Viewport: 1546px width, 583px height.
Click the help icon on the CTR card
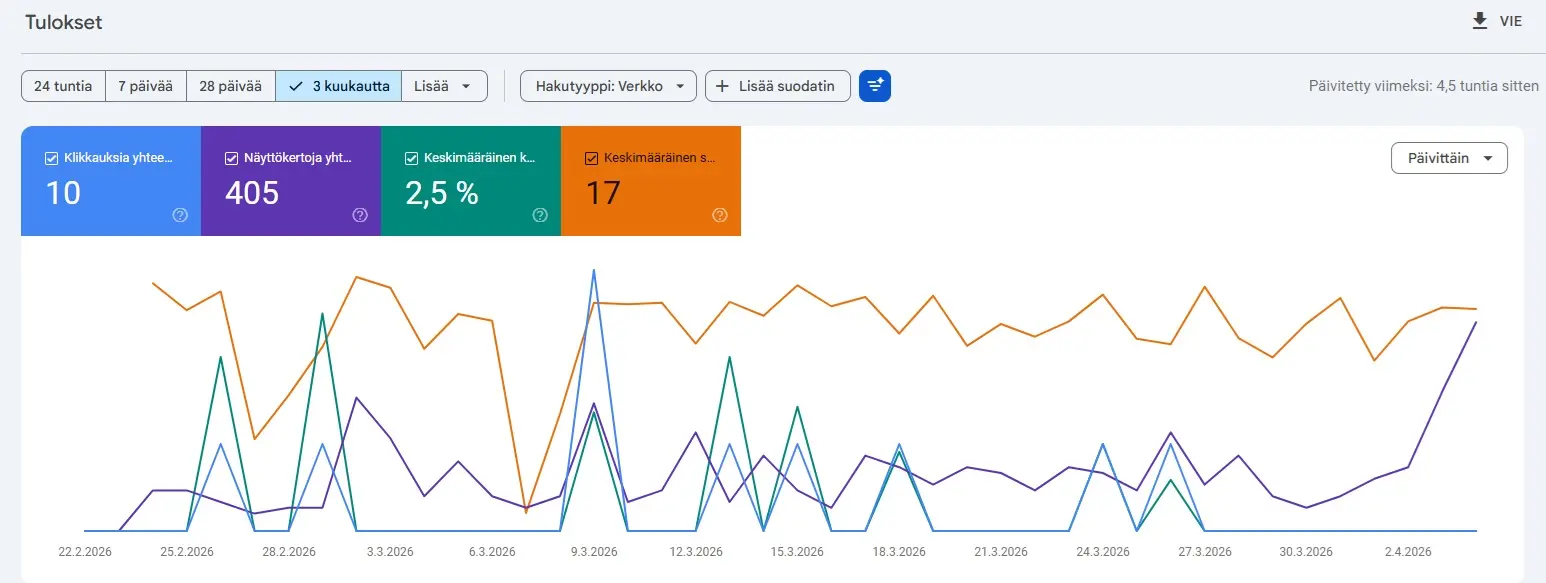540,214
